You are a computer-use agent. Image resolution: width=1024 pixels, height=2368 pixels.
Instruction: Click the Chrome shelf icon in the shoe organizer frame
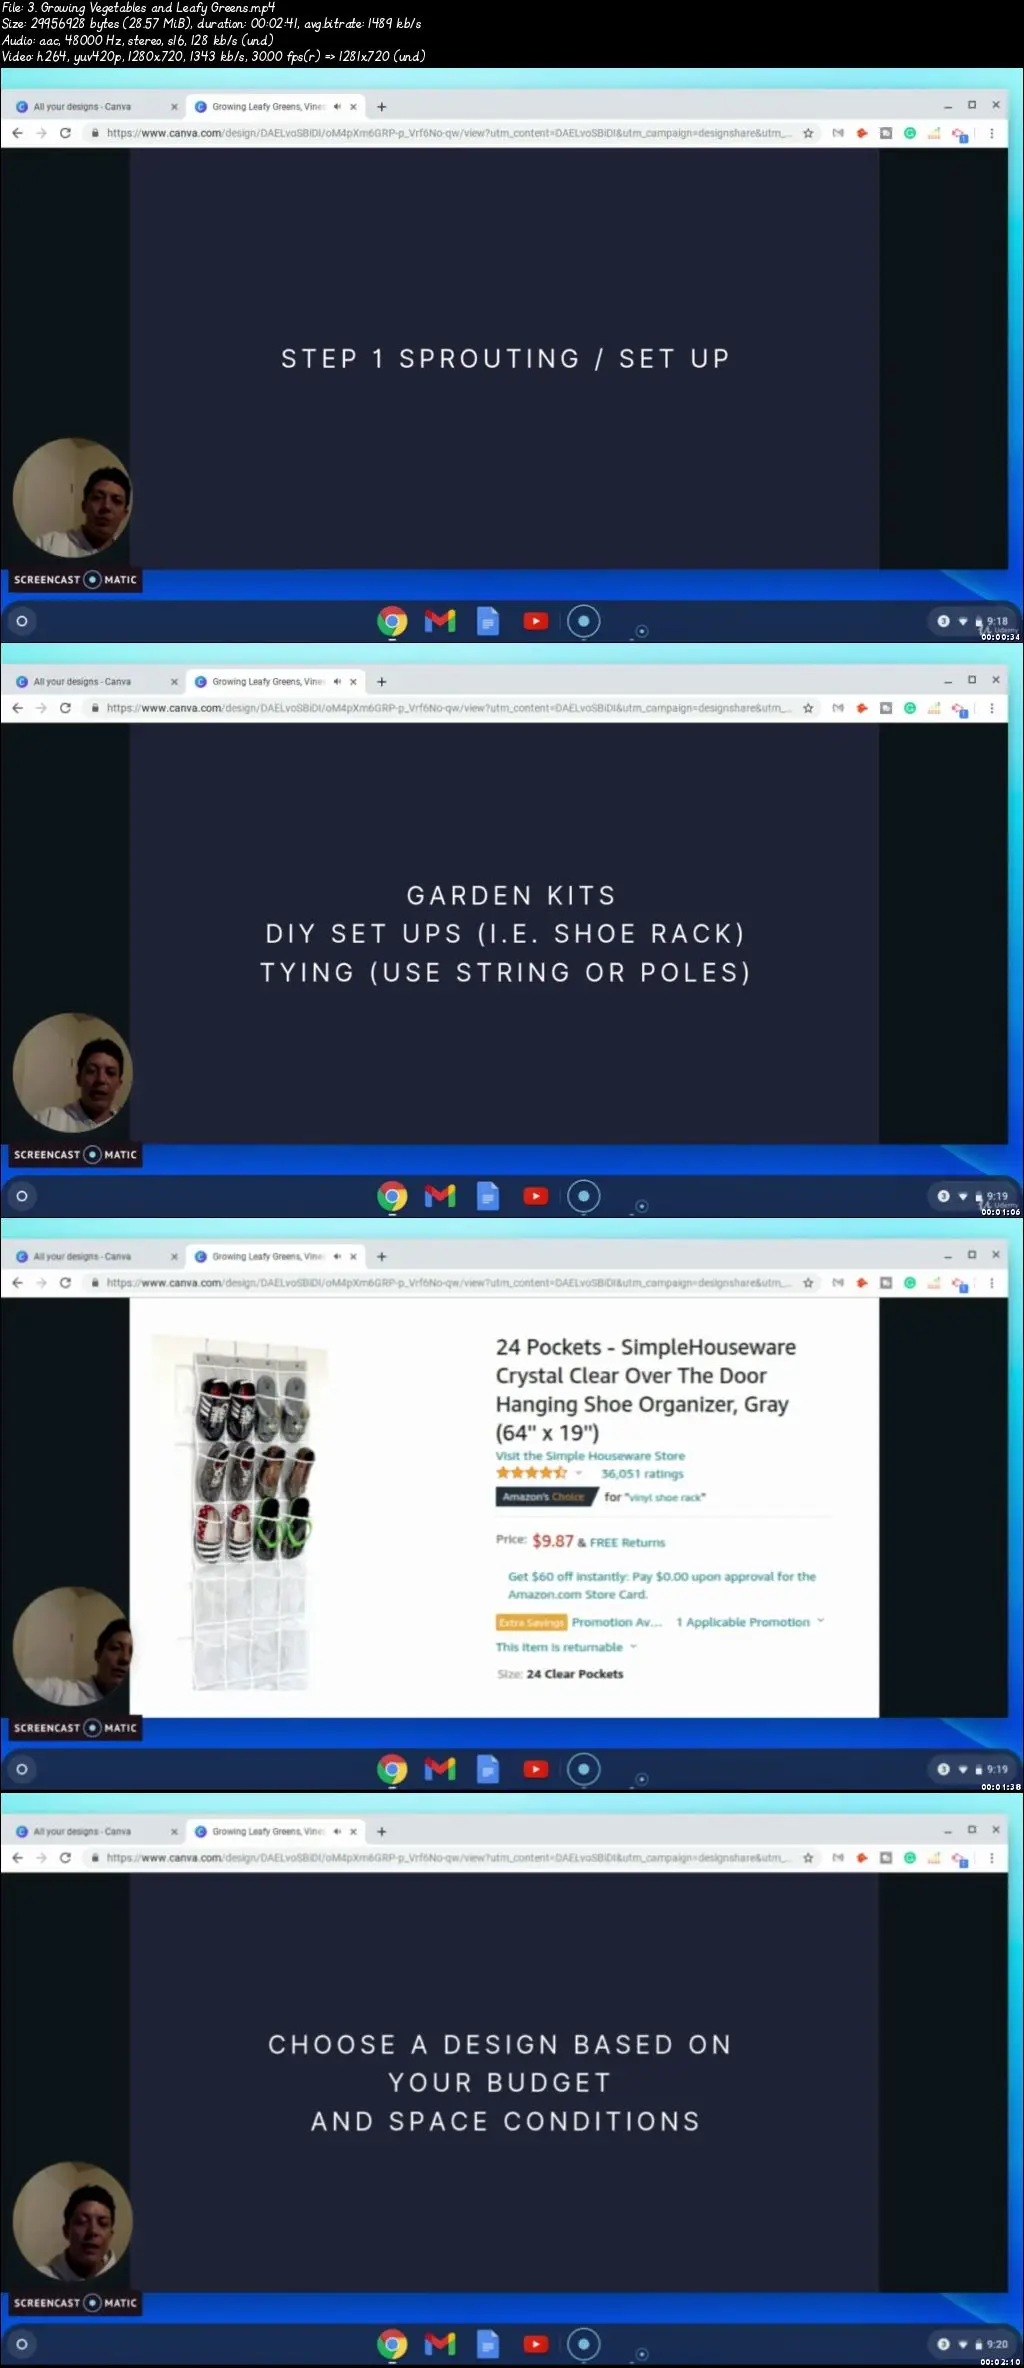click(x=392, y=1769)
